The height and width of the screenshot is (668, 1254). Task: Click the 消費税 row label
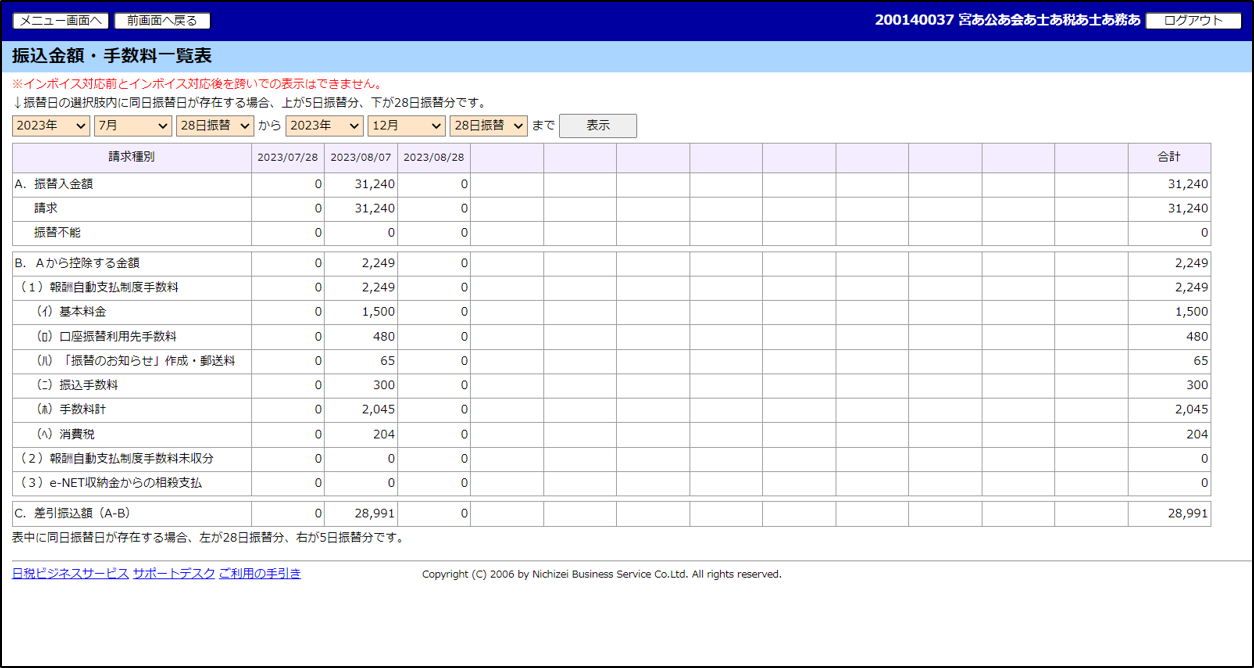(x=77, y=434)
